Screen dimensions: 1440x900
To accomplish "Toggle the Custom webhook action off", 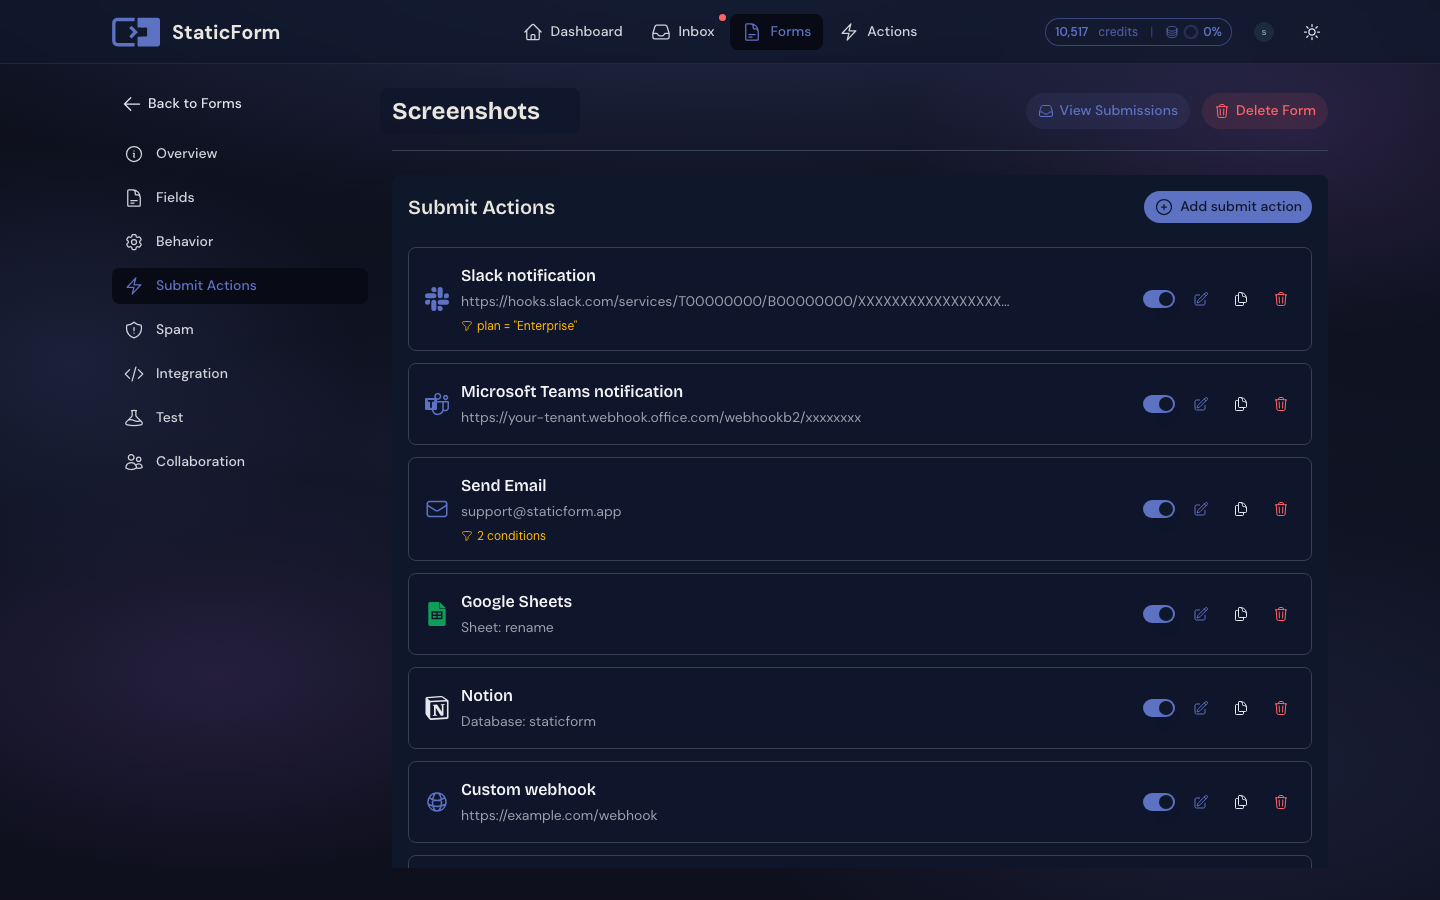I will click(x=1159, y=802).
